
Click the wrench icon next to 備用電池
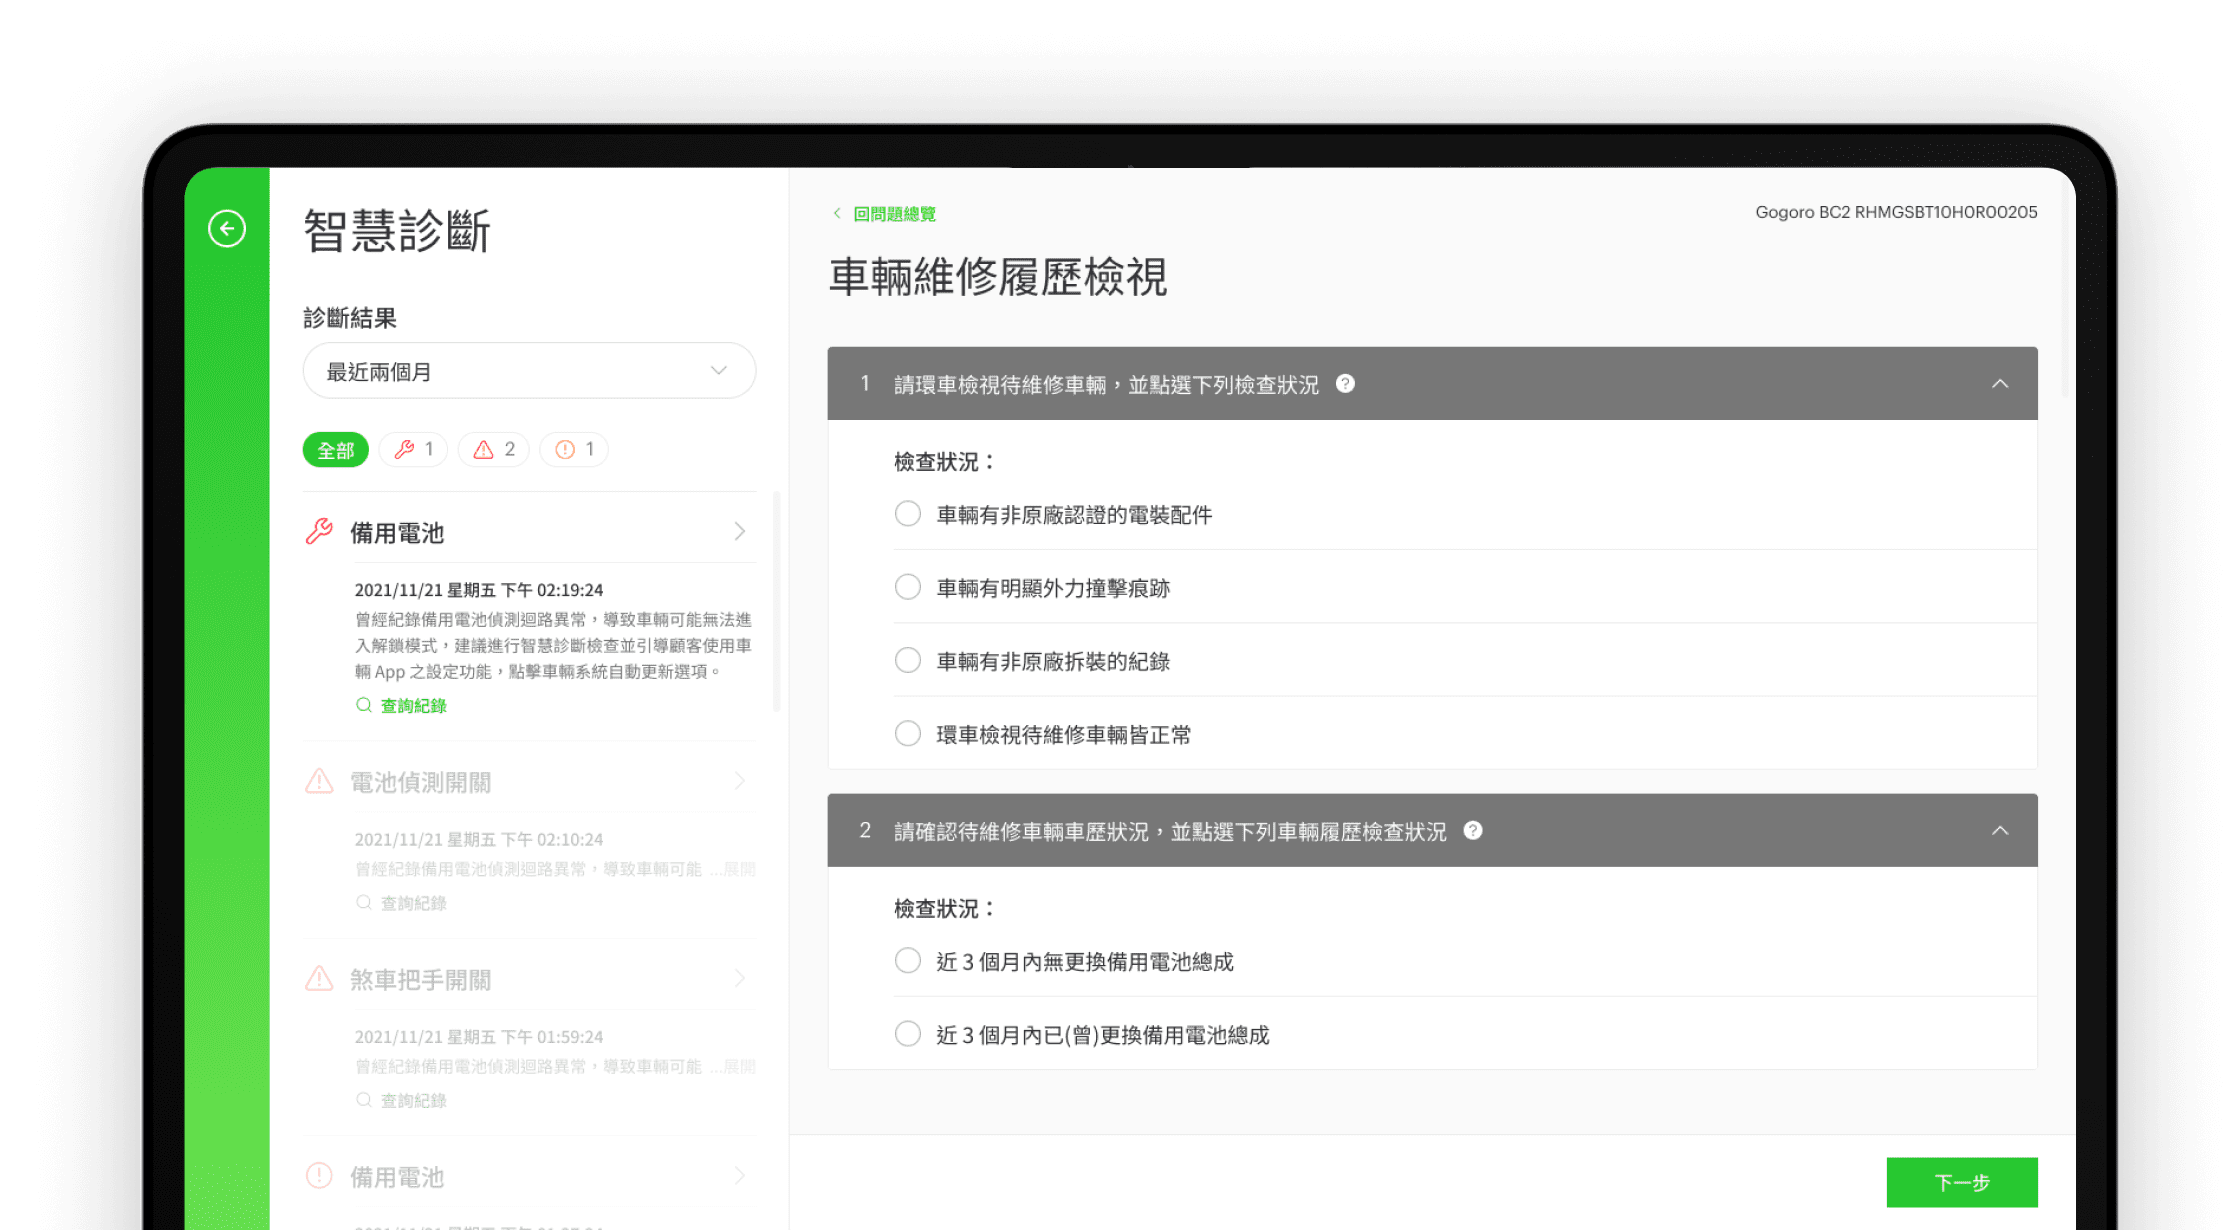coord(319,532)
